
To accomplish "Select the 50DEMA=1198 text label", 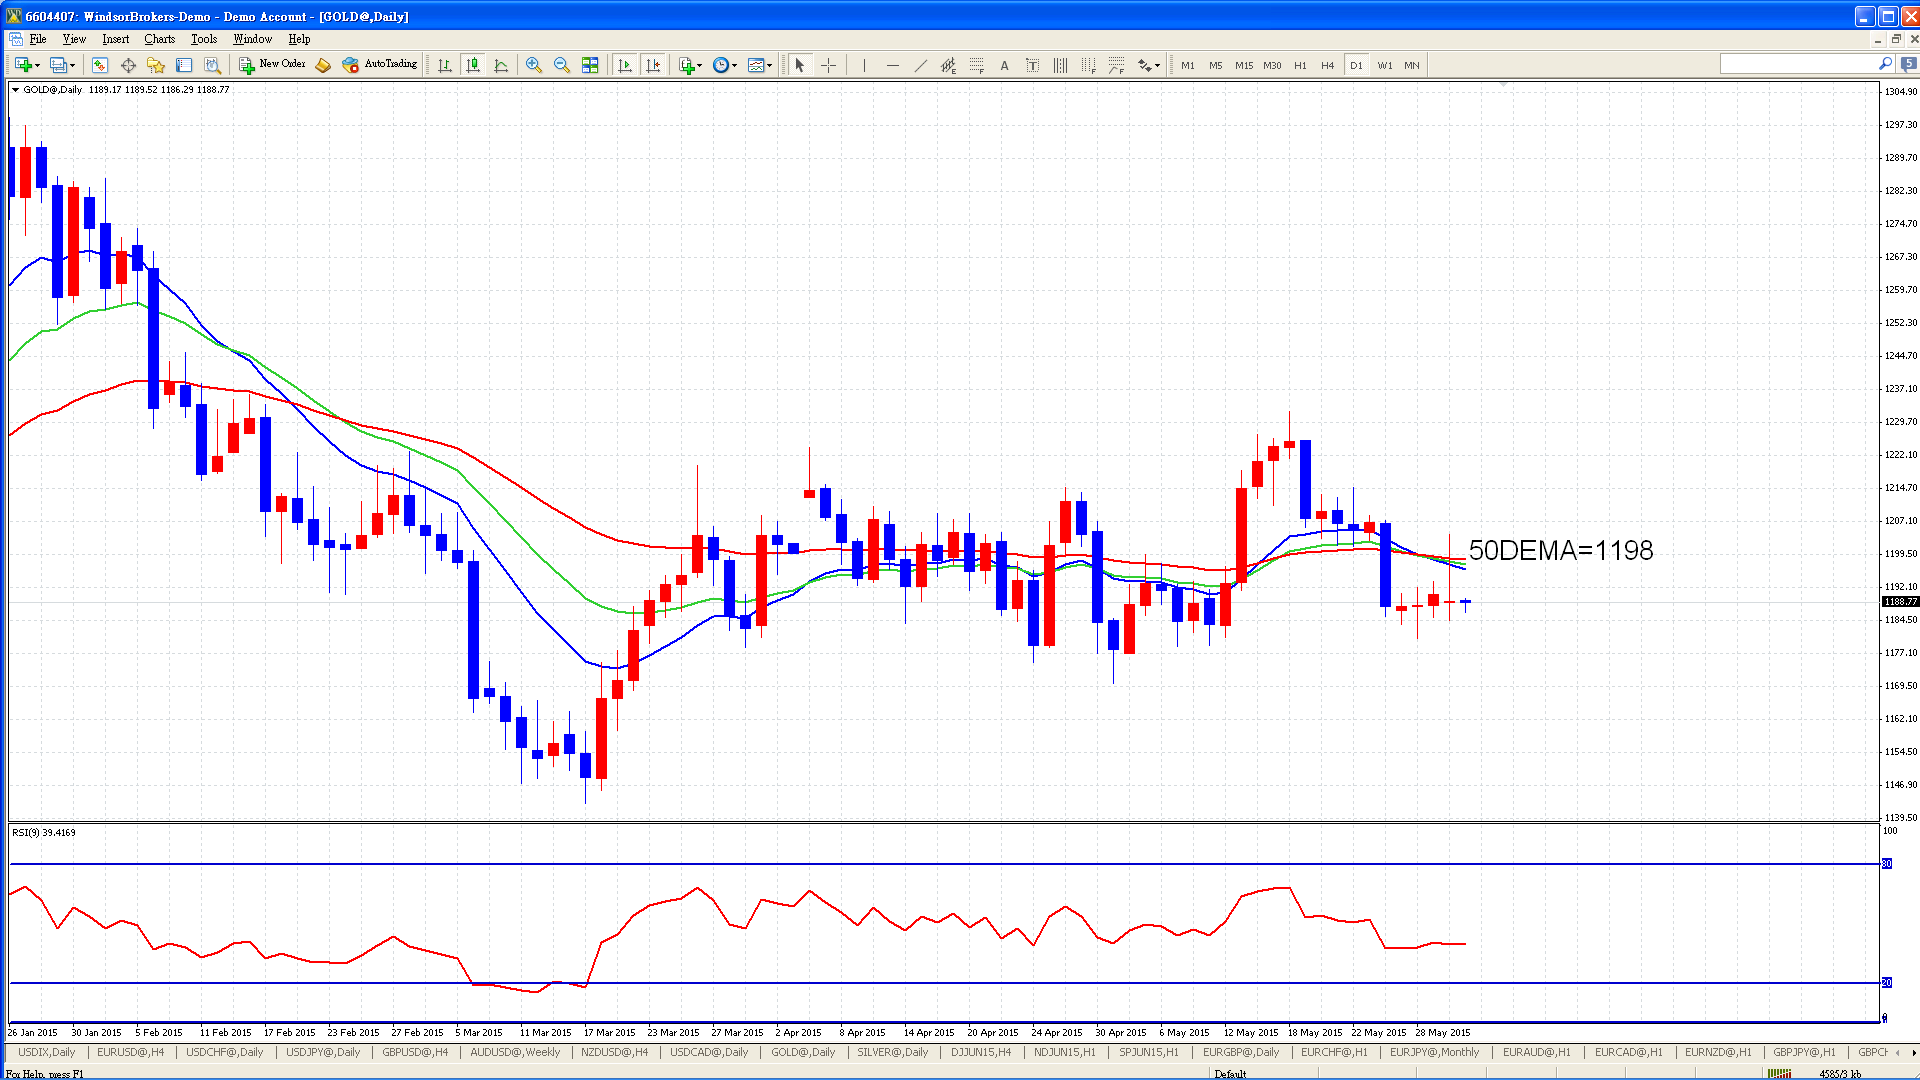I will coord(1560,550).
